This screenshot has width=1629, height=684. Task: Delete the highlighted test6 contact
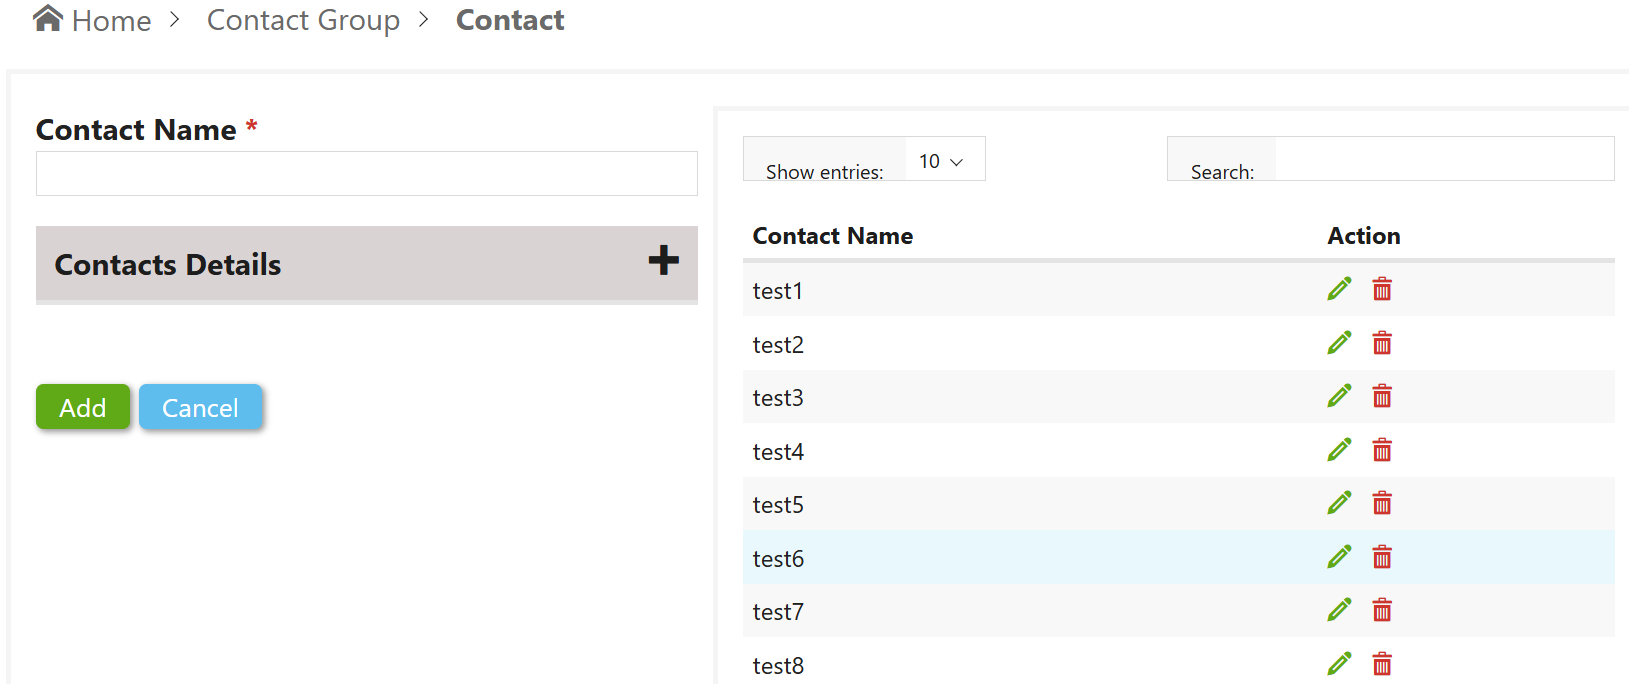tap(1382, 557)
